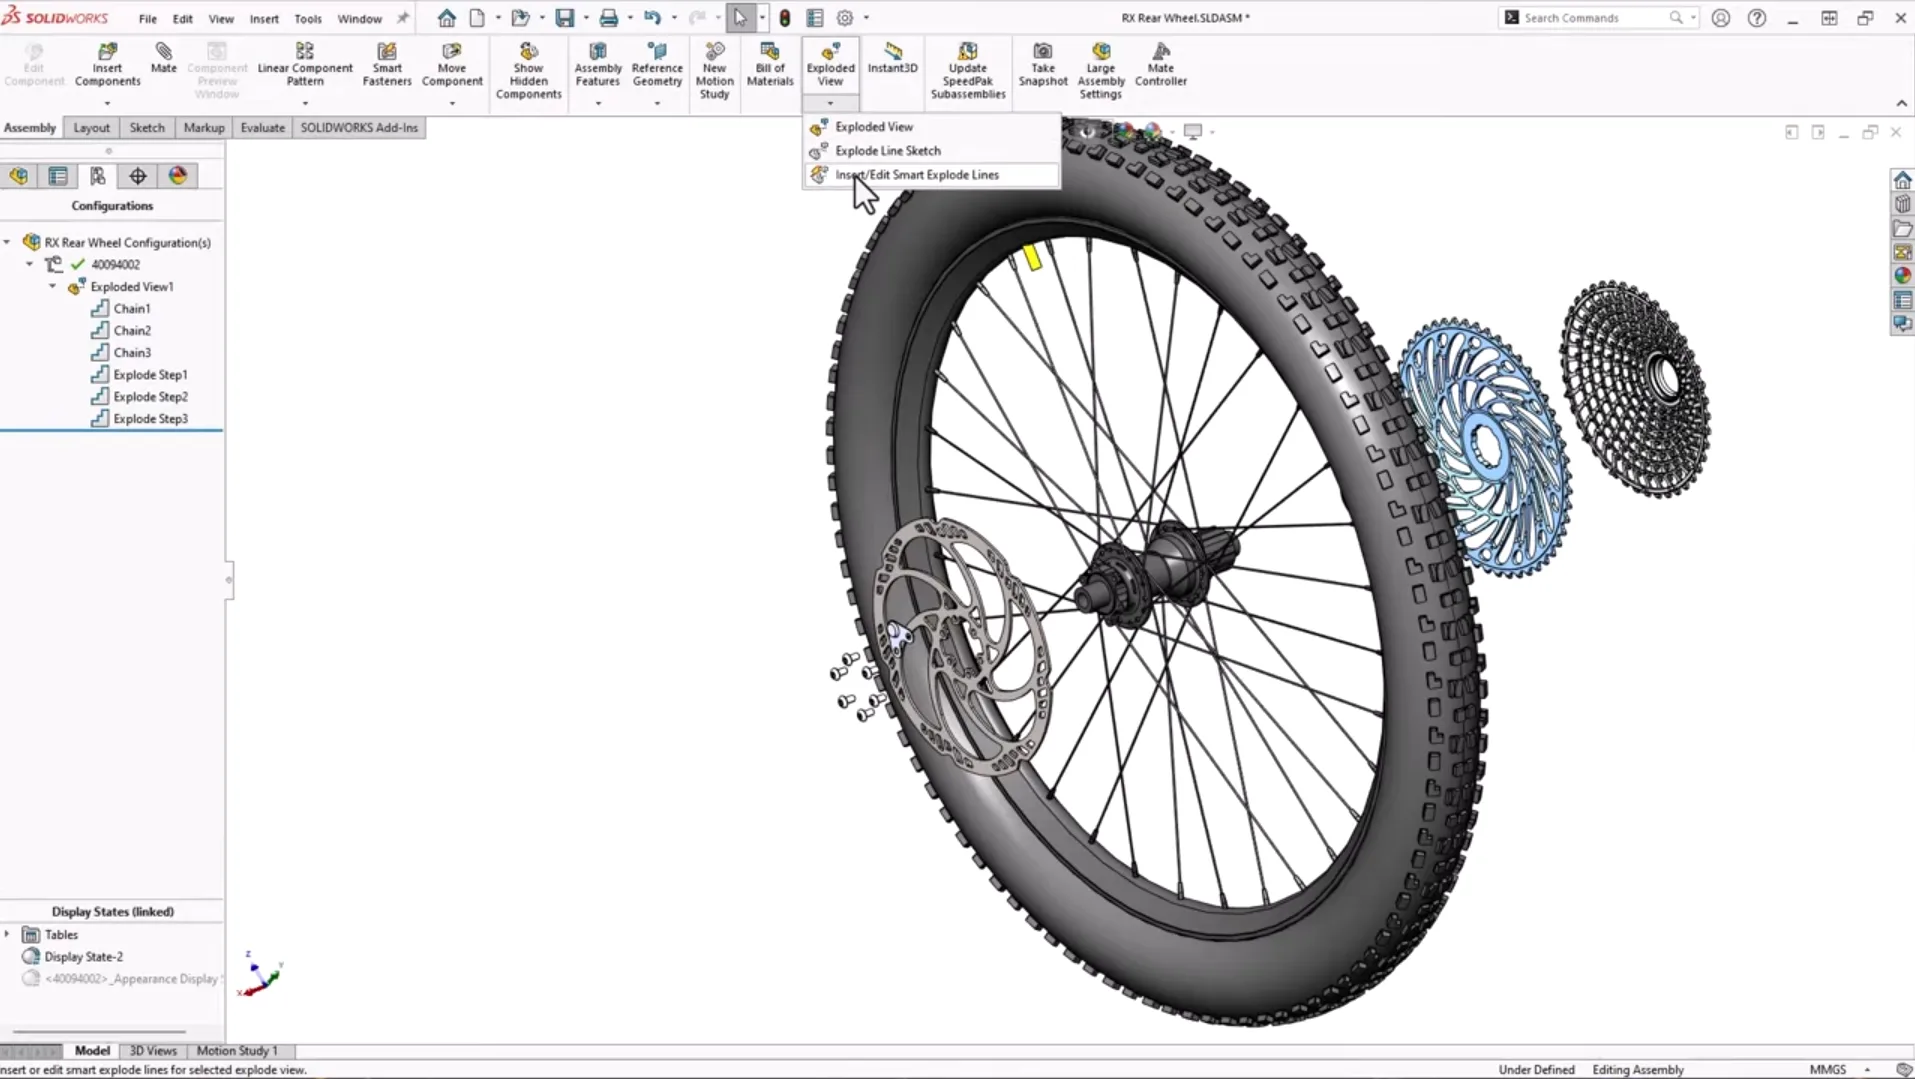Collapse the Exploded View1 tree node
Screen dimensions: 1915x1079
53,287
